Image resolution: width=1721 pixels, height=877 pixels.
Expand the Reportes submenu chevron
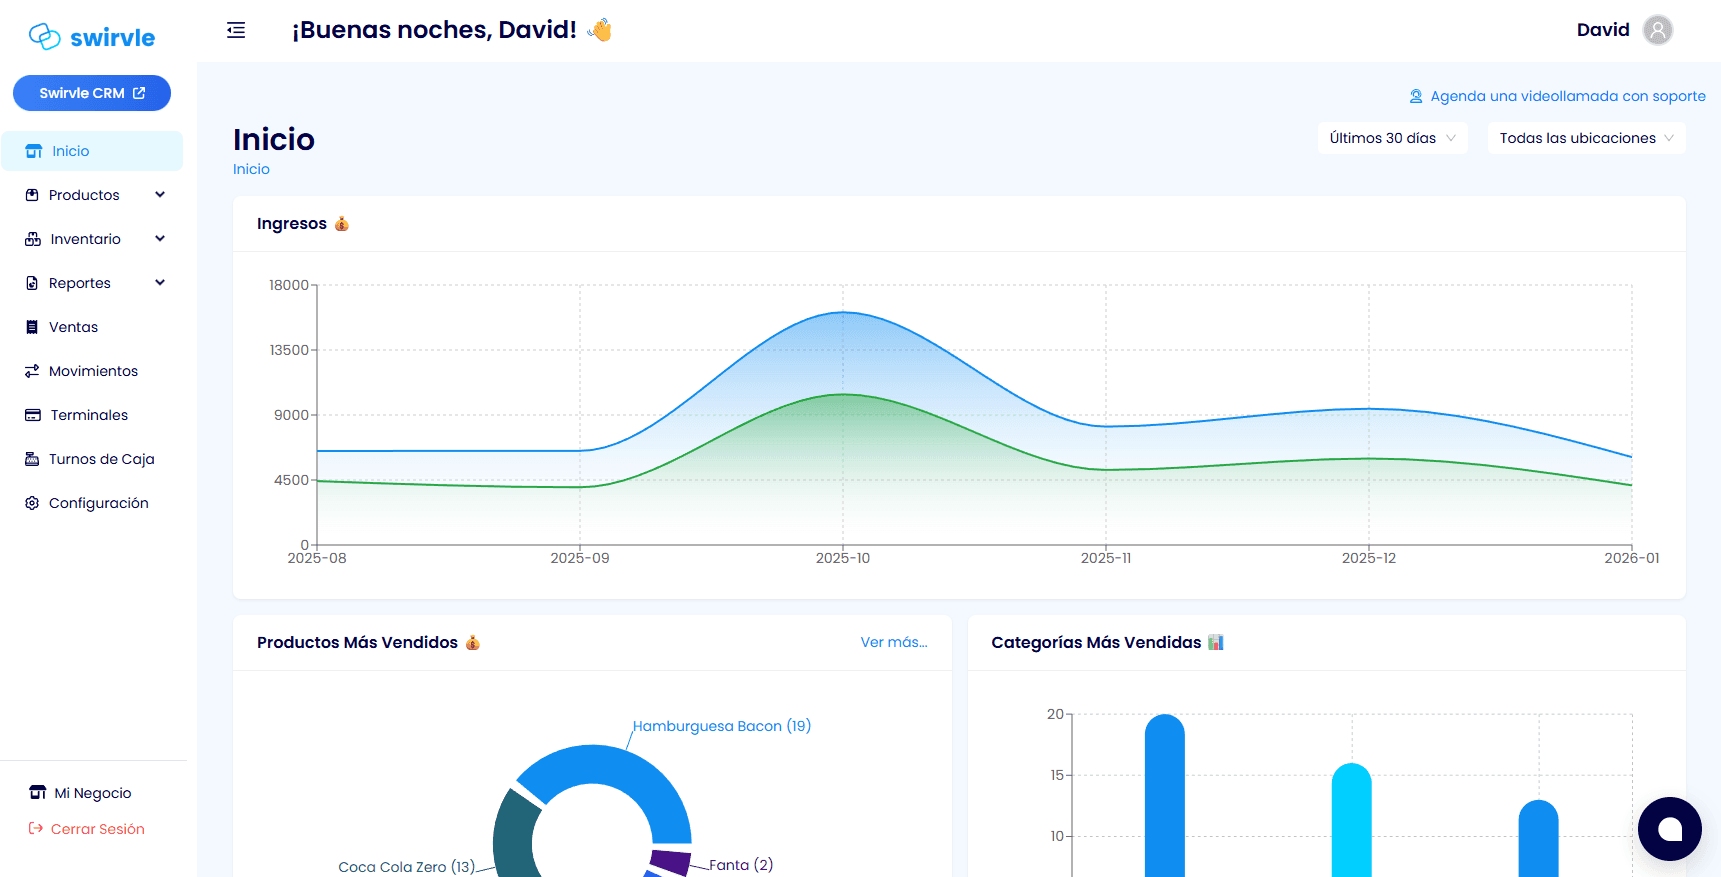click(160, 283)
